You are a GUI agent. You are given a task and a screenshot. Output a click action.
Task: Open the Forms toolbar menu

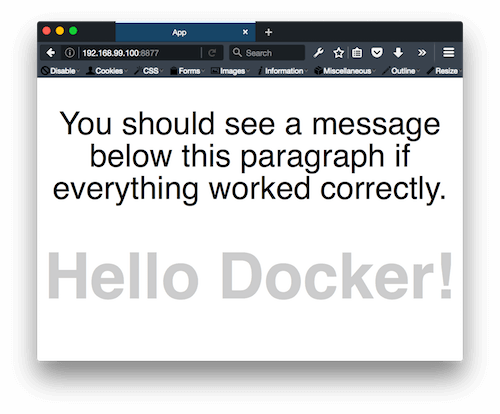pos(187,71)
